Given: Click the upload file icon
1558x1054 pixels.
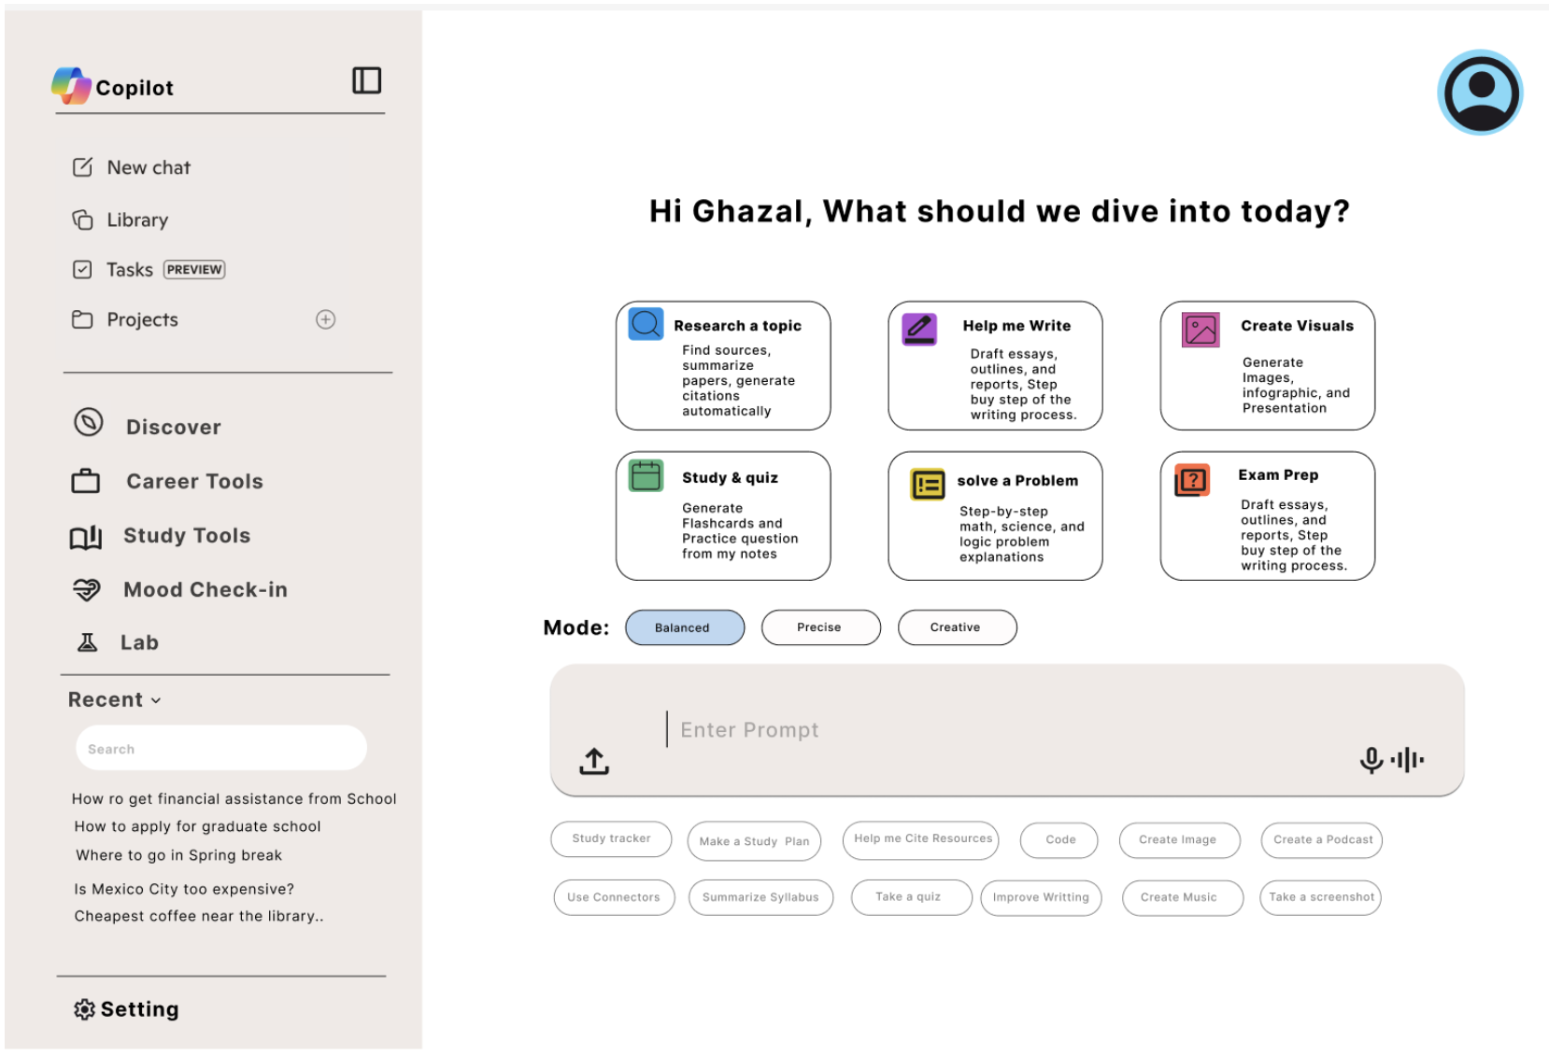Looking at the screenshot, I should [x=594, y=761].
